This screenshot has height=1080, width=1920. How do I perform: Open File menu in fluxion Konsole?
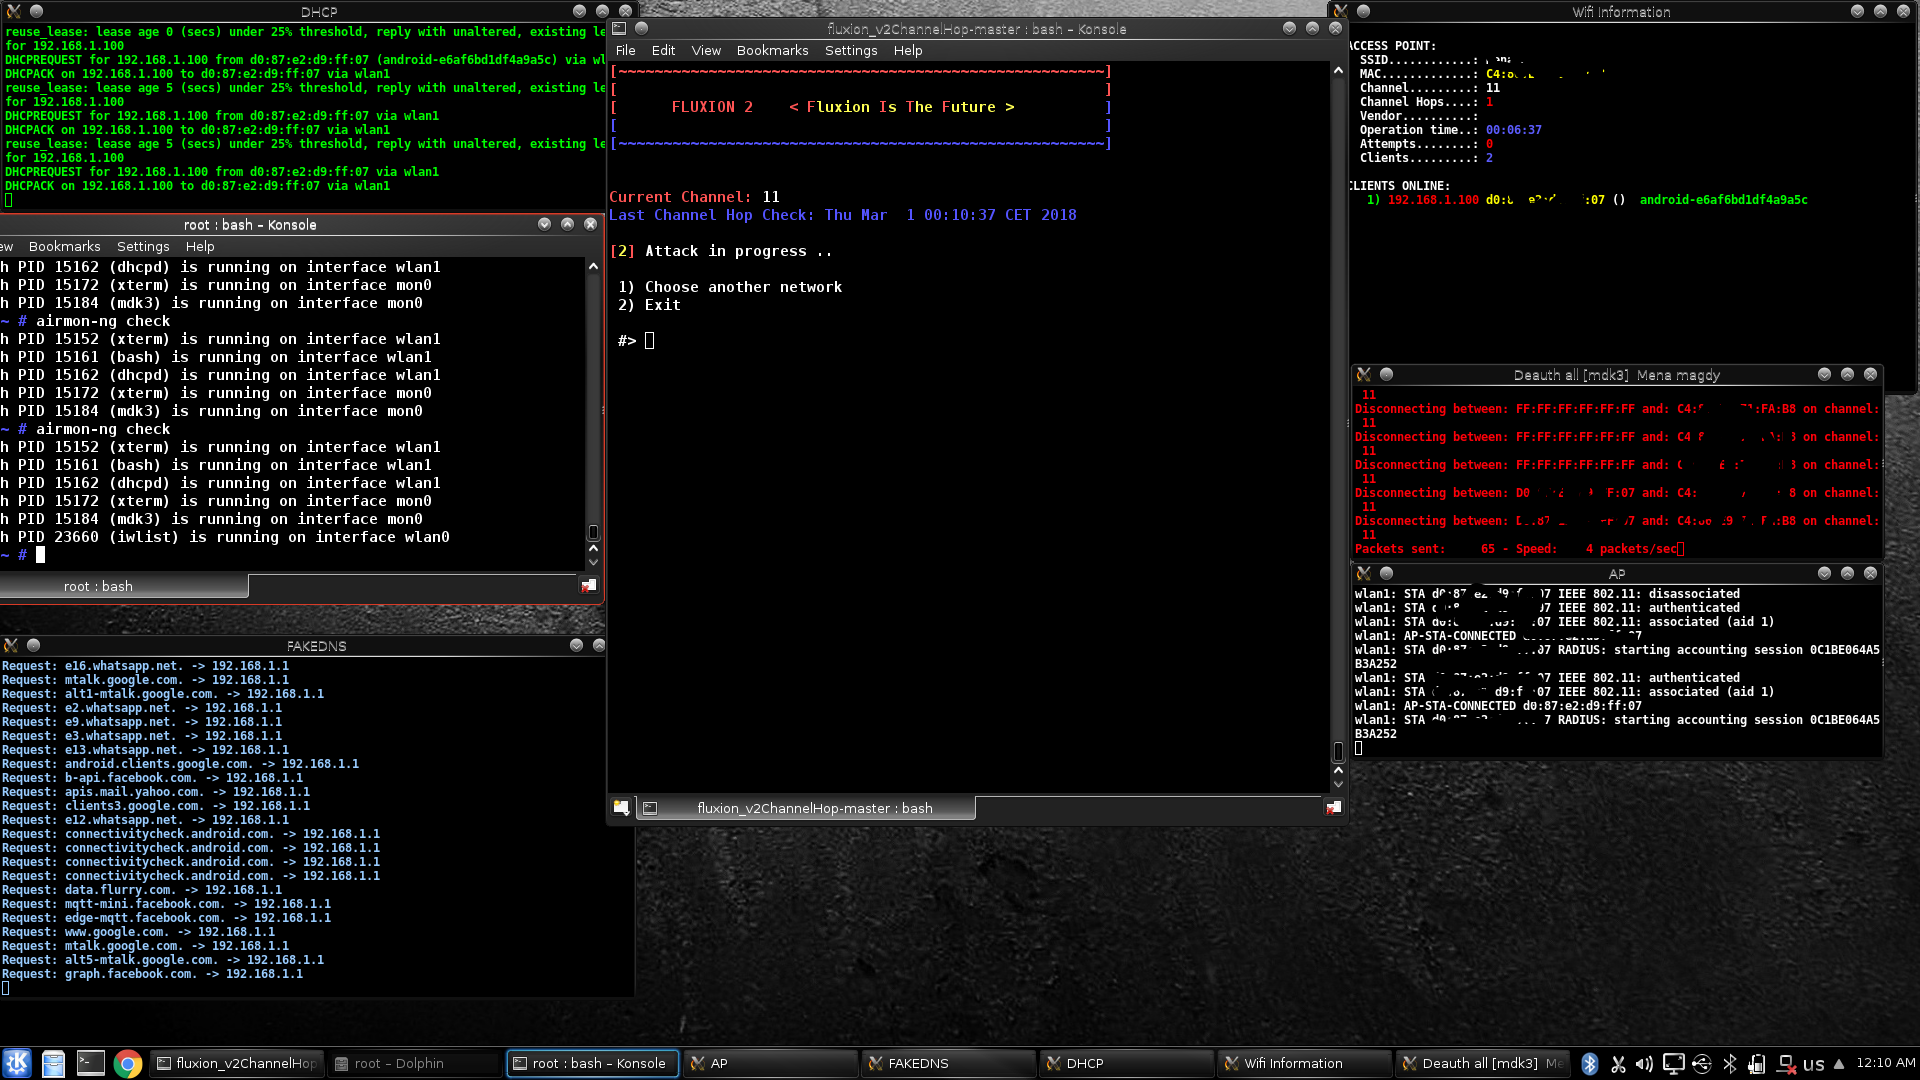click(625, 50)
